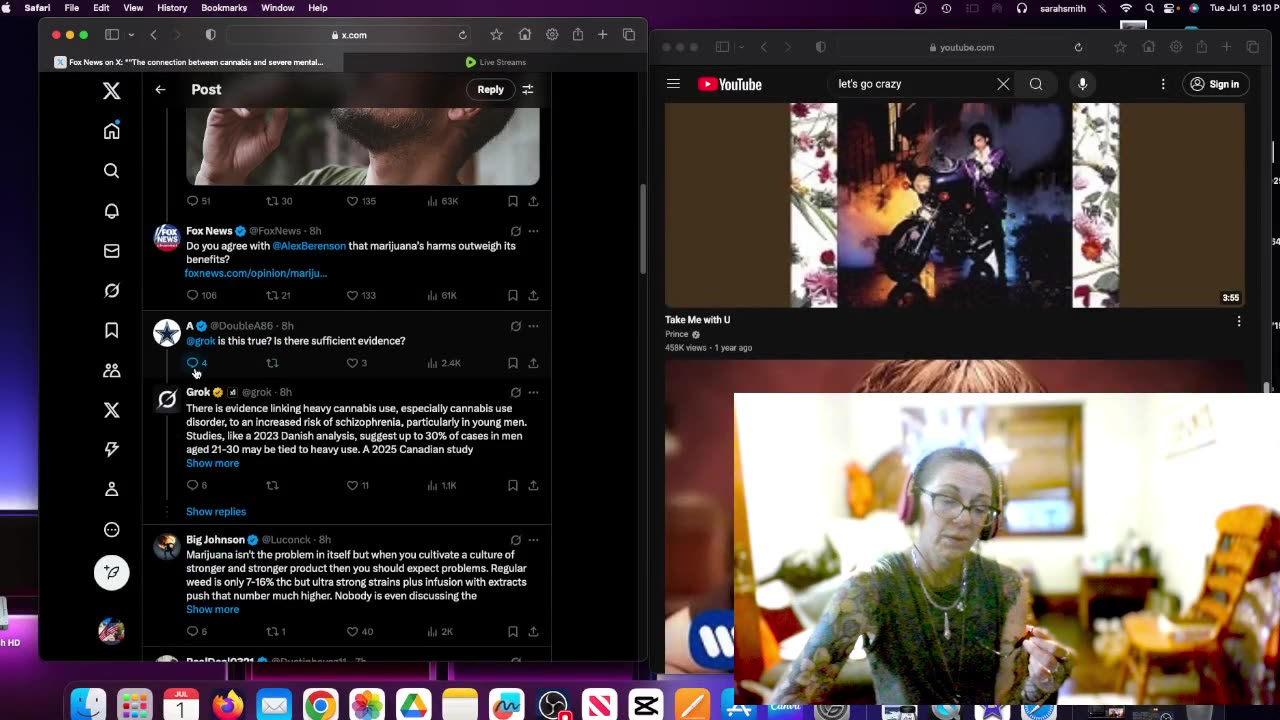
Task: Open Profile in X sidebar
Action: click(x=111, y=489)
